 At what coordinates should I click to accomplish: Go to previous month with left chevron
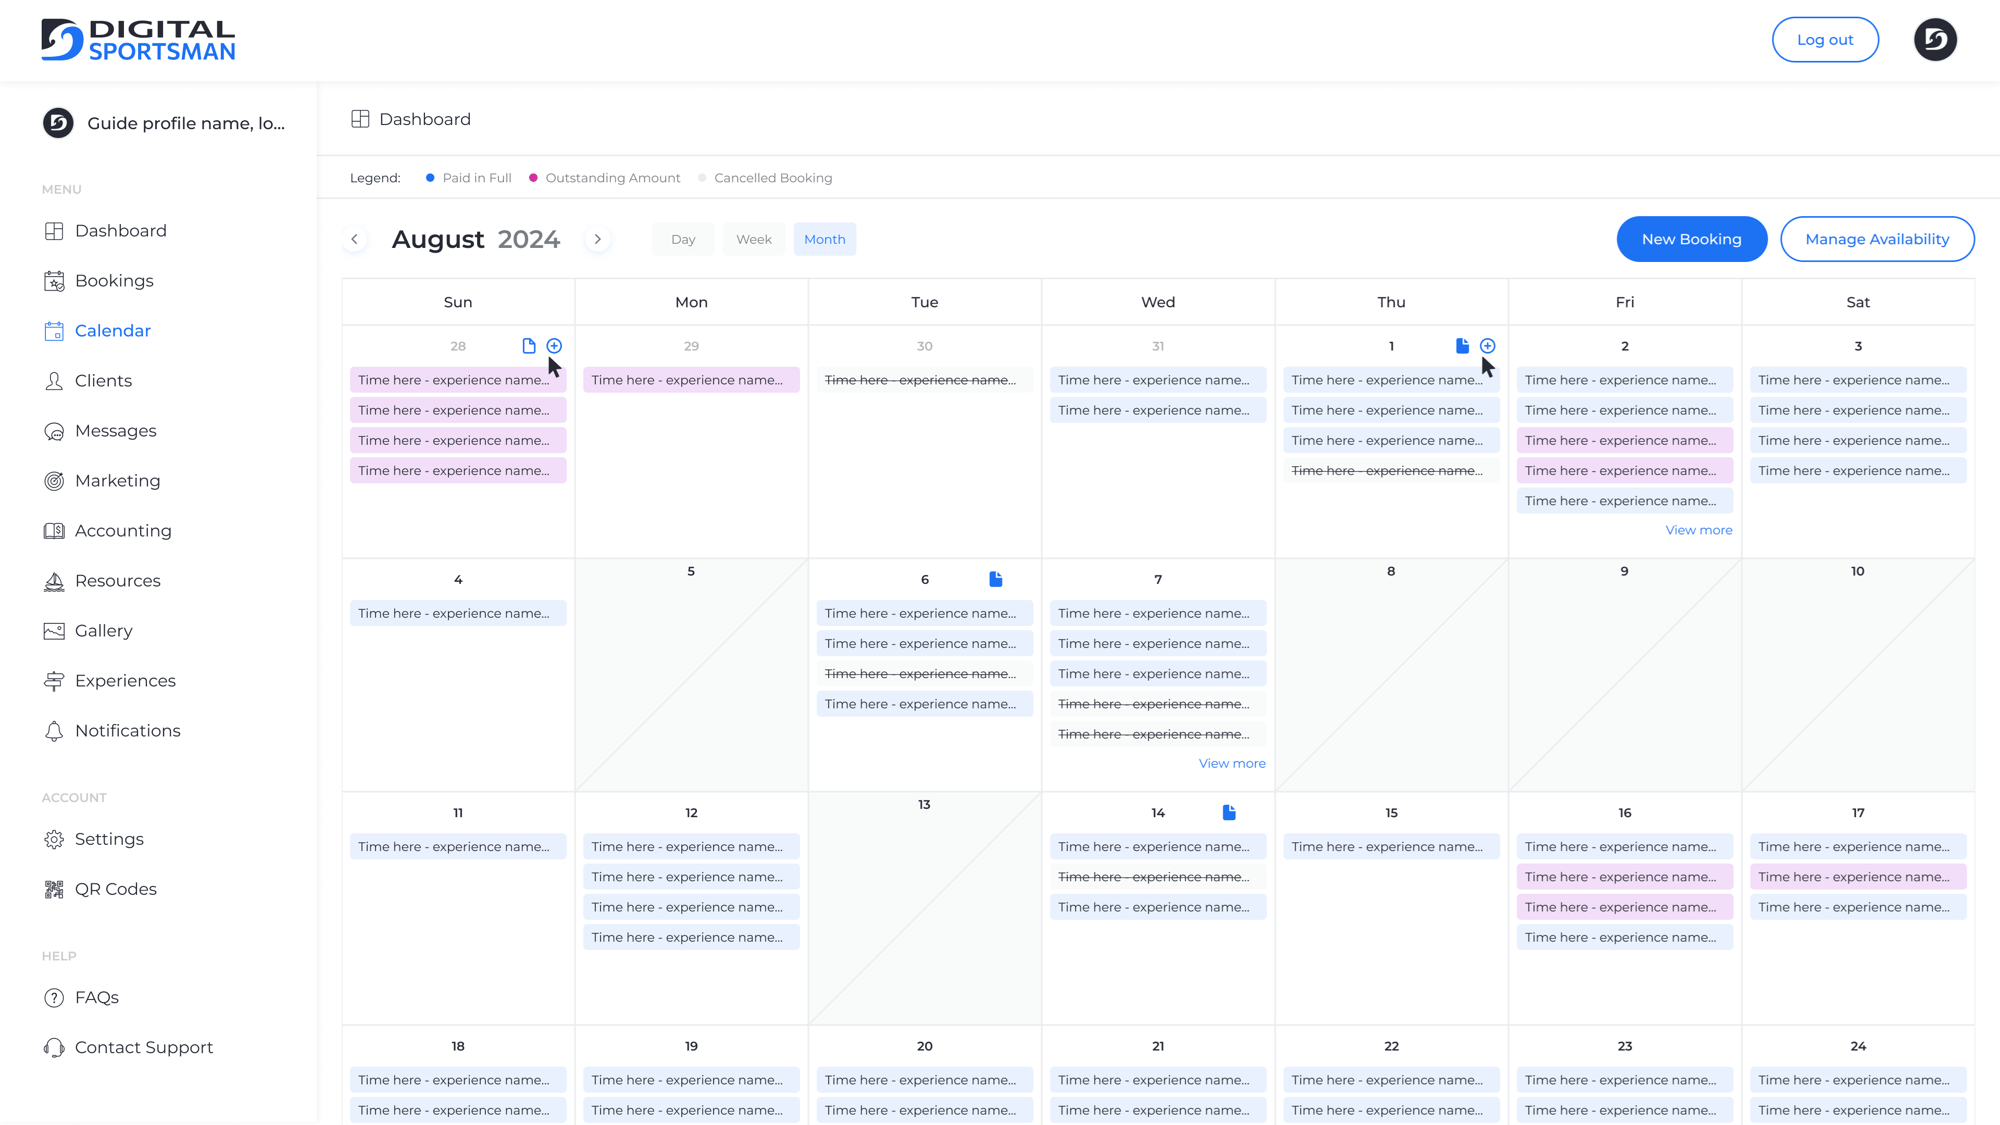click(355, 239)
